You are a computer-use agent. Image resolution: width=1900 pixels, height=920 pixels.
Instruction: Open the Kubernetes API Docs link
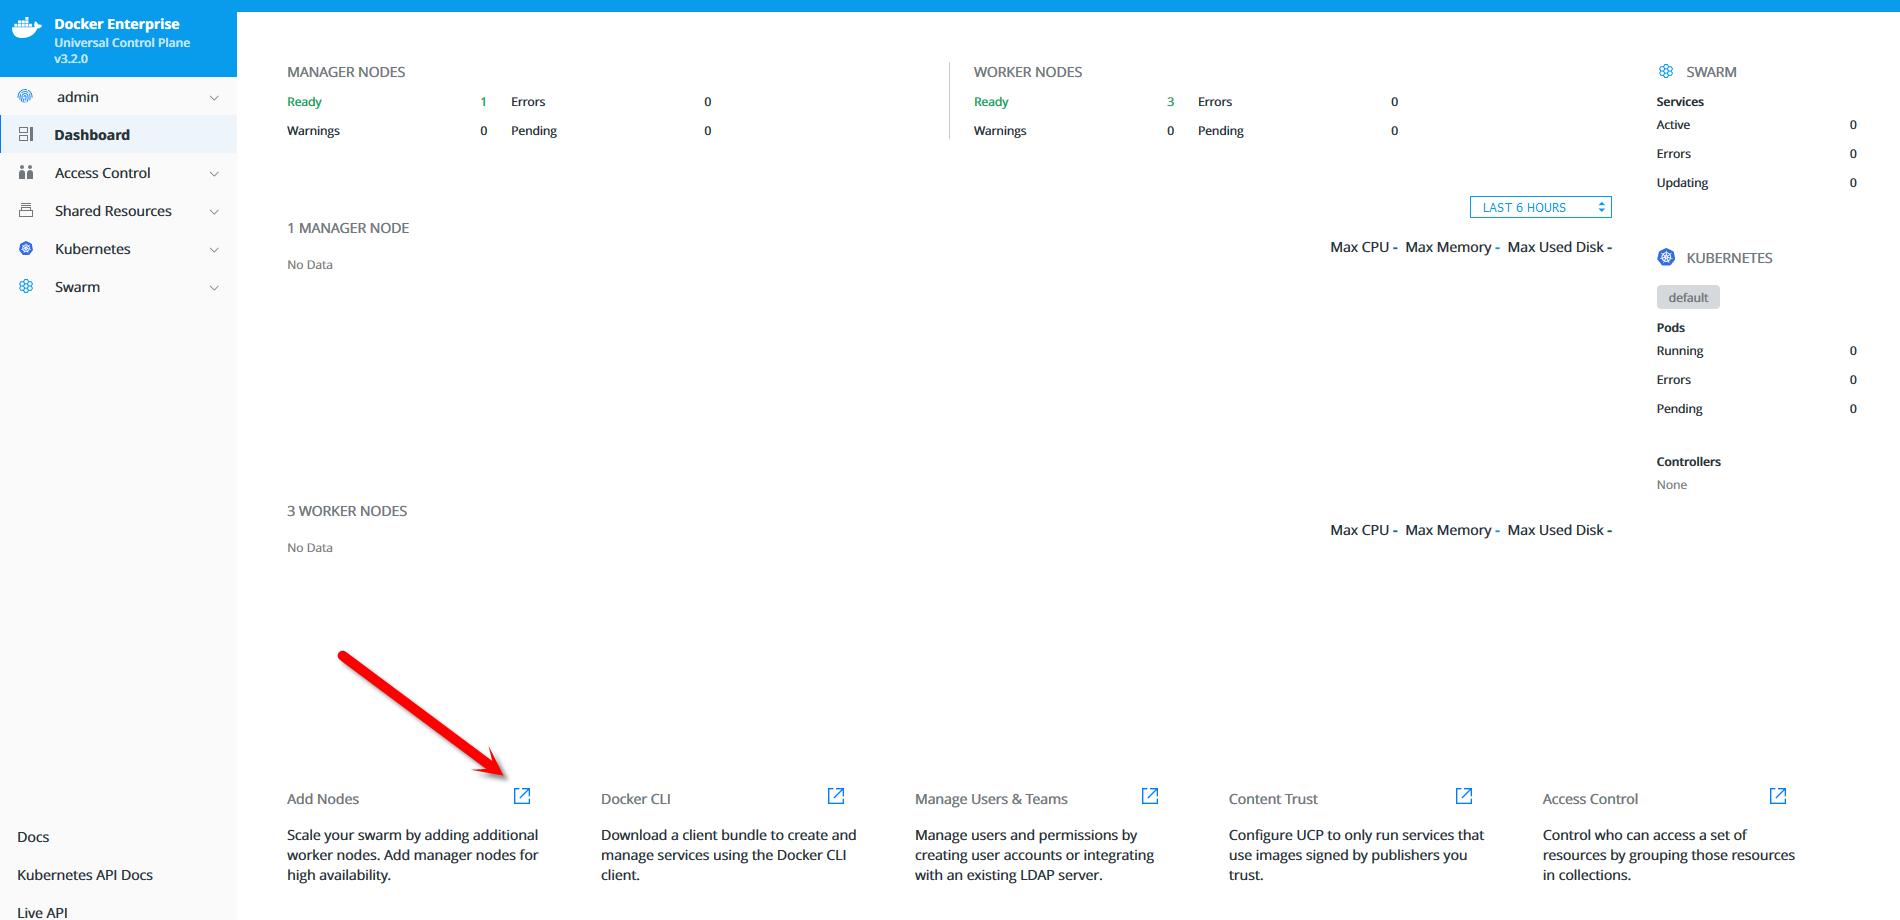[x=85, y=875]
